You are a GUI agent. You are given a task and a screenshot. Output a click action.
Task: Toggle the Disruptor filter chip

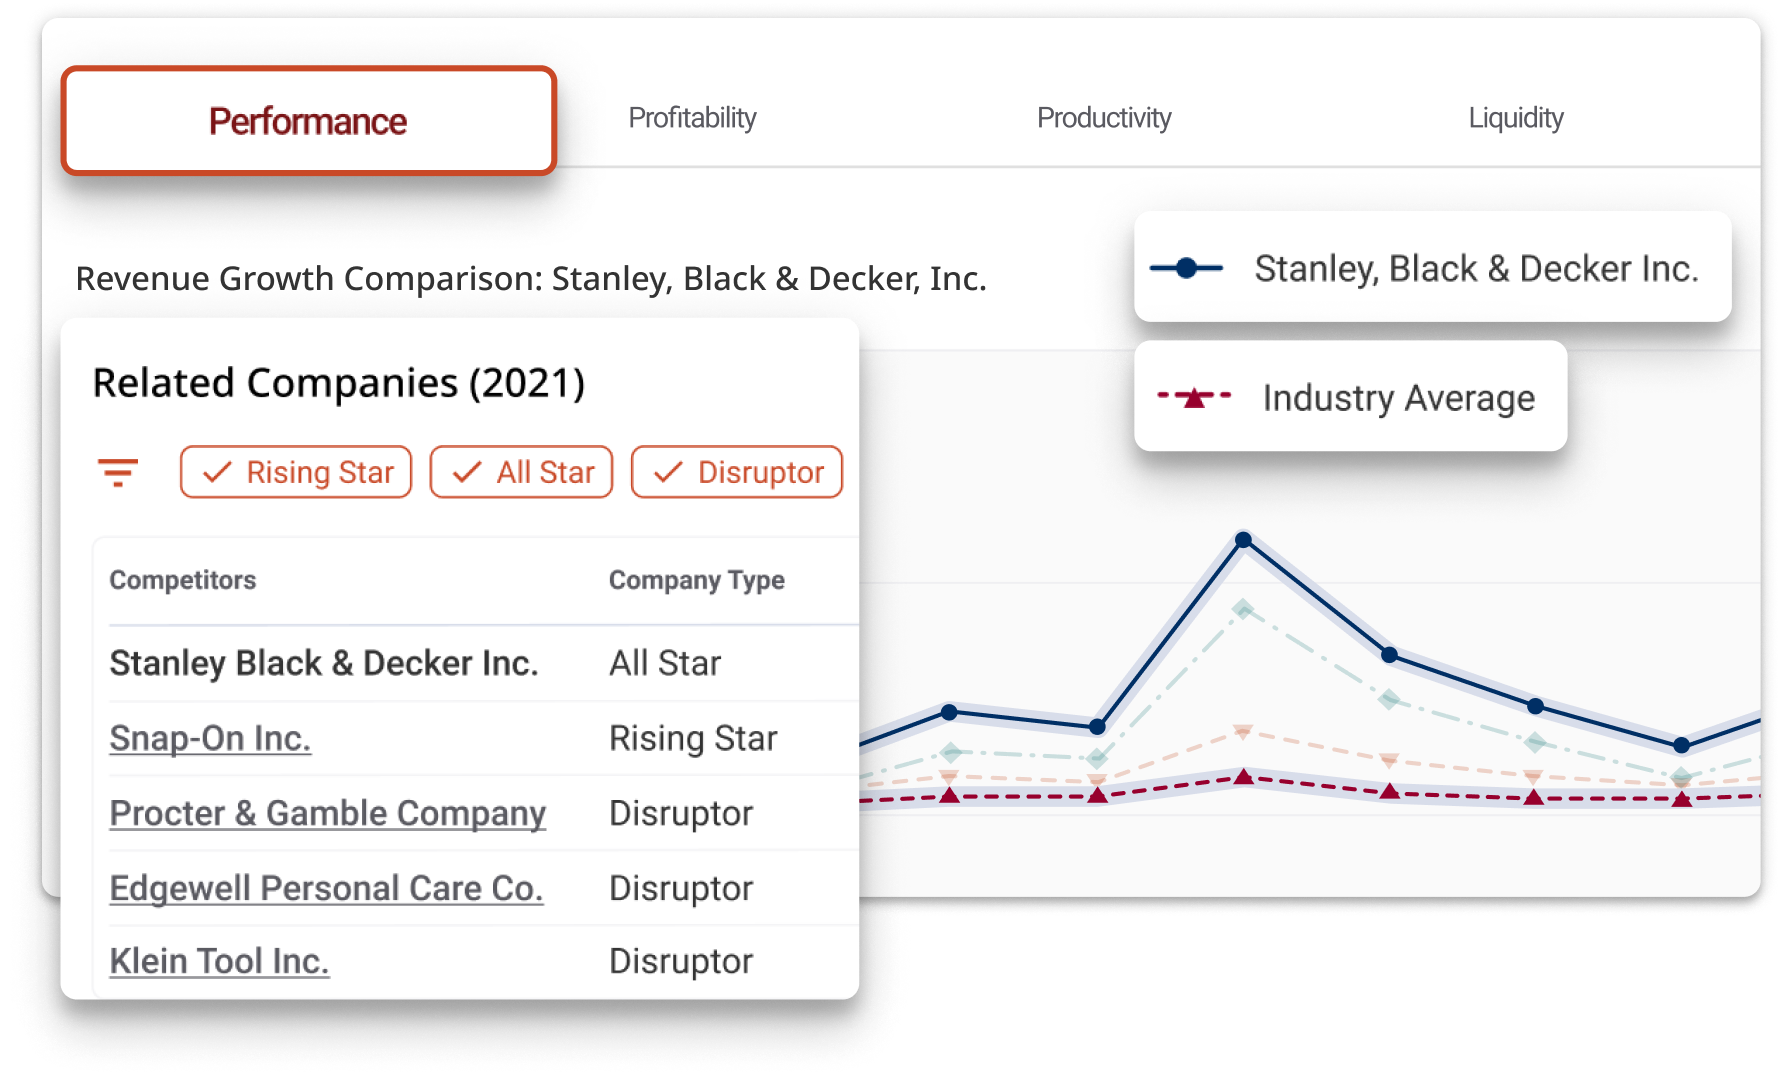point(737,472)
